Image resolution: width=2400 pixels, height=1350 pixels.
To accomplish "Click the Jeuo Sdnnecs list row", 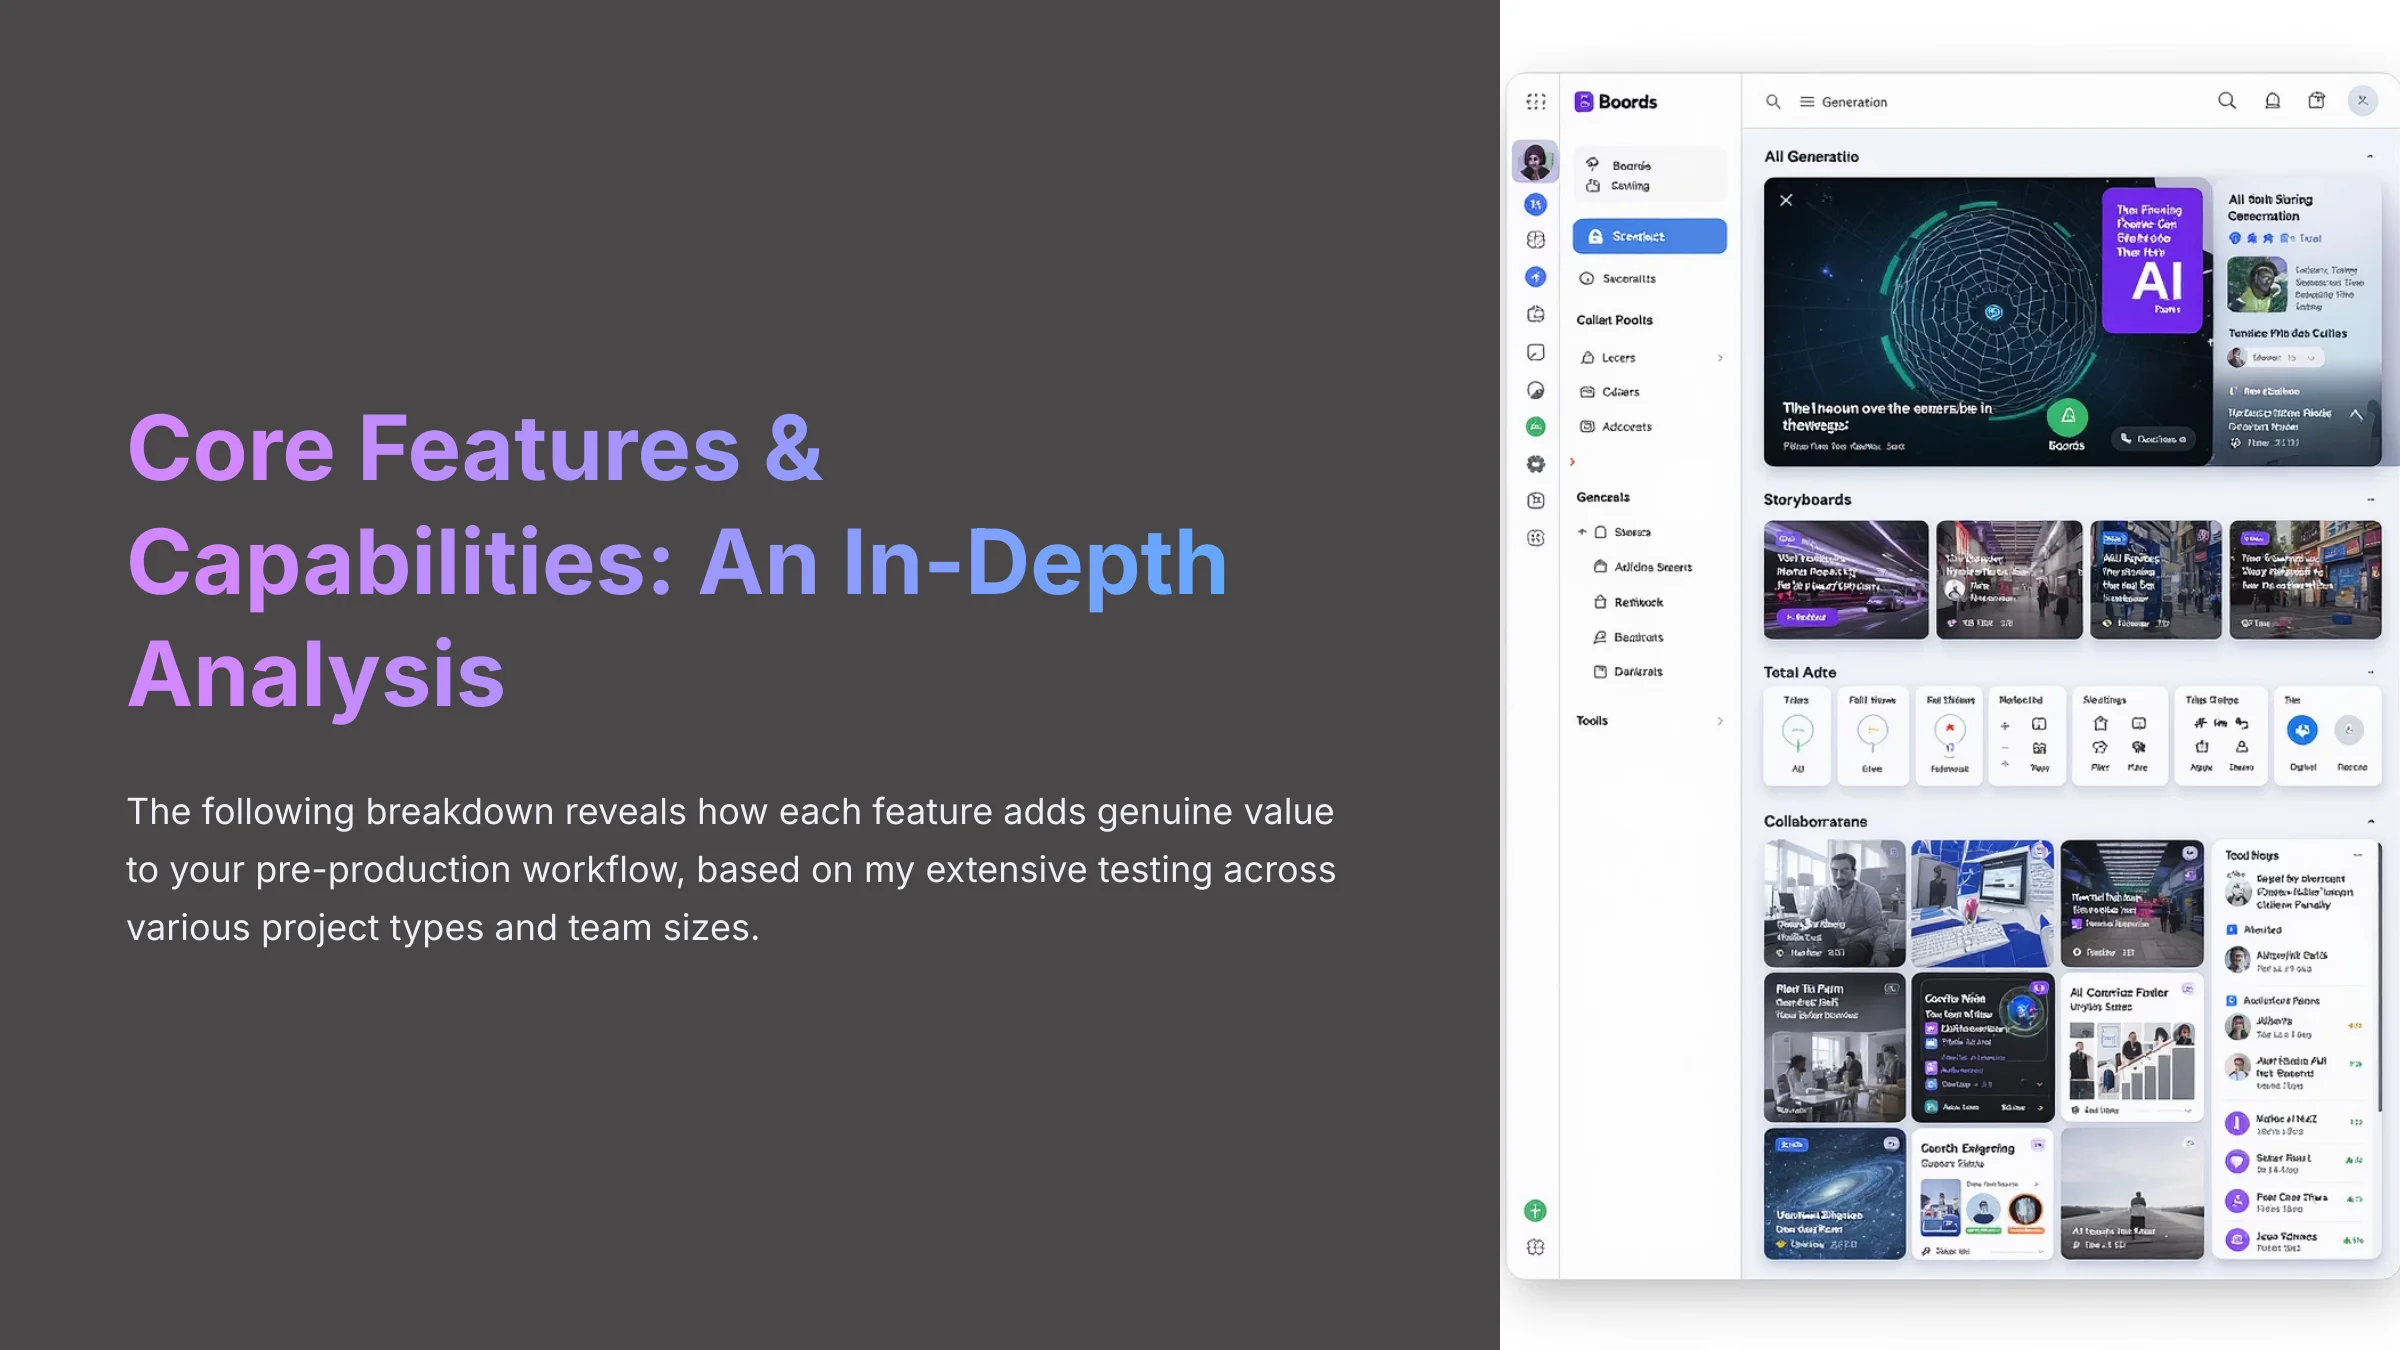I will tap(2294, 1241).
